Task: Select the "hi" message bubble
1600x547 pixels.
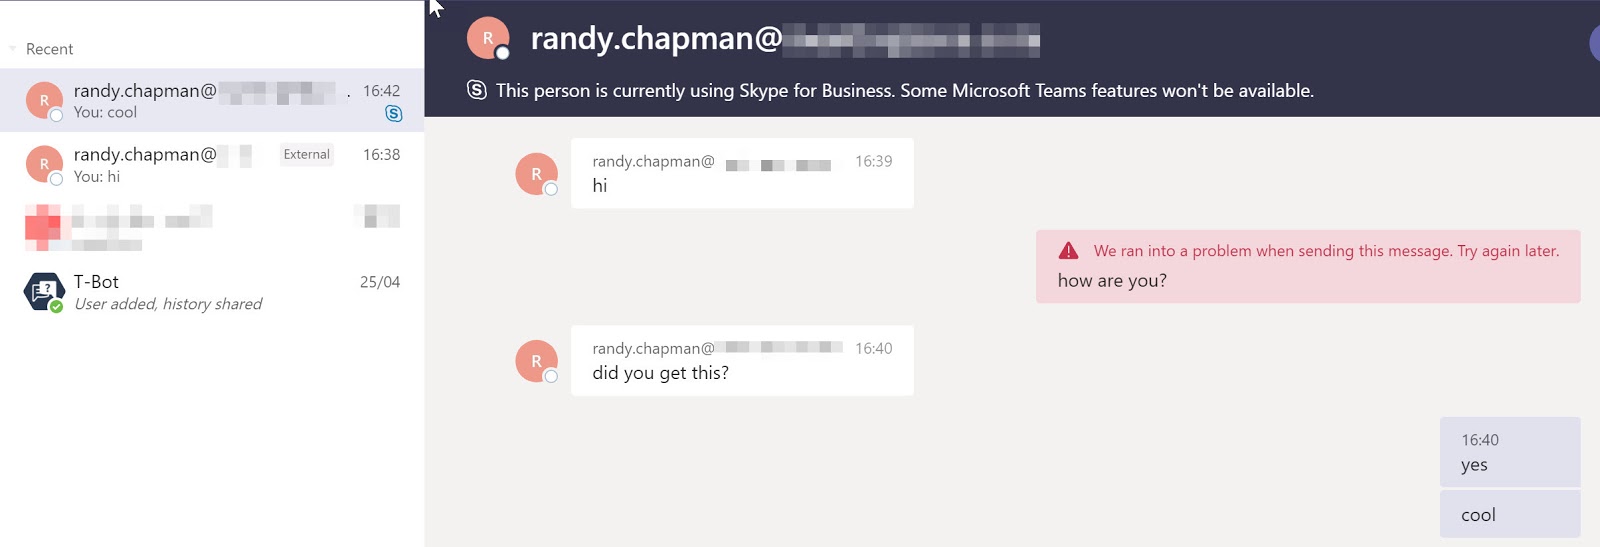Action: click(741, 173)
